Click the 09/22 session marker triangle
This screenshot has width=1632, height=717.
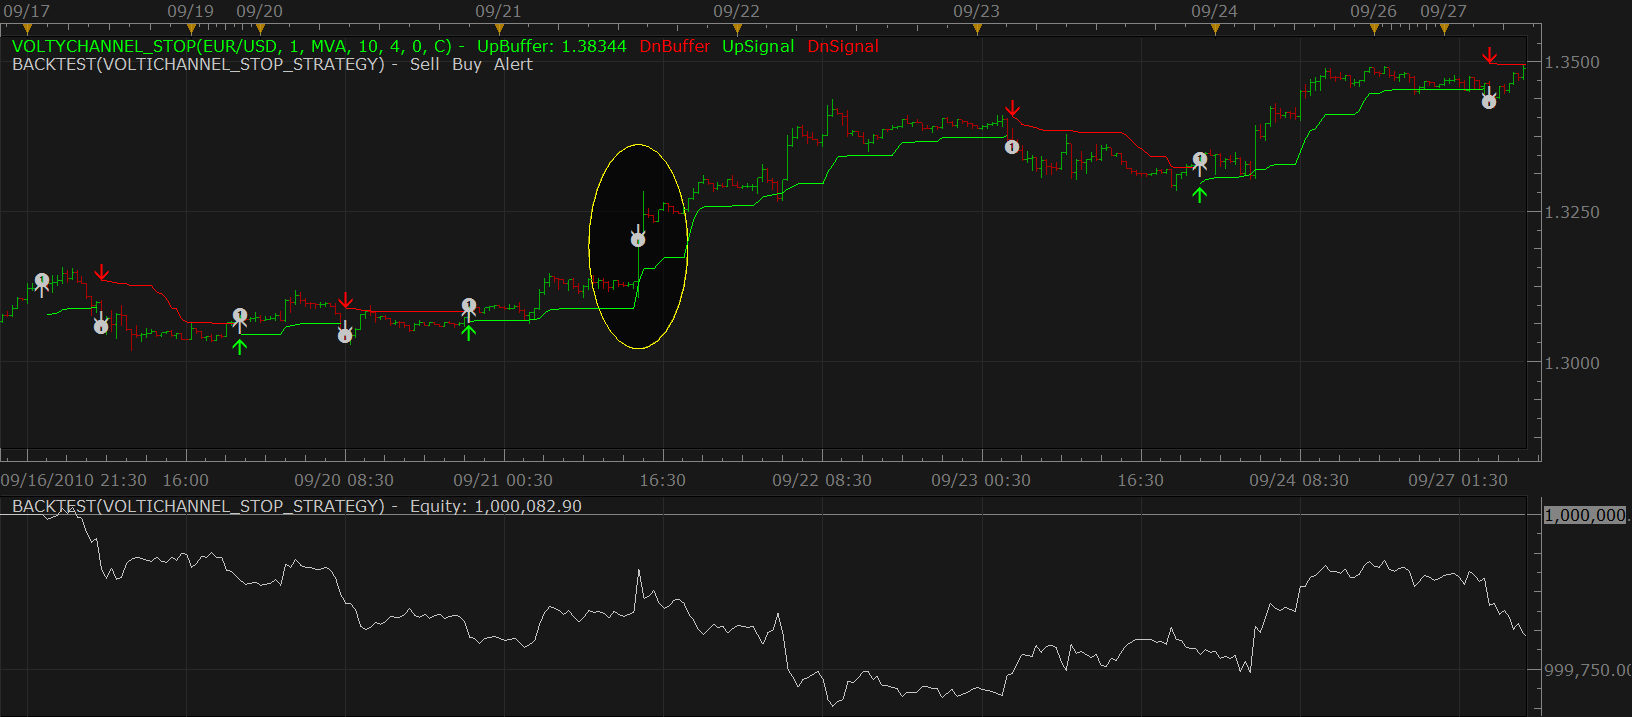point(737,29)
